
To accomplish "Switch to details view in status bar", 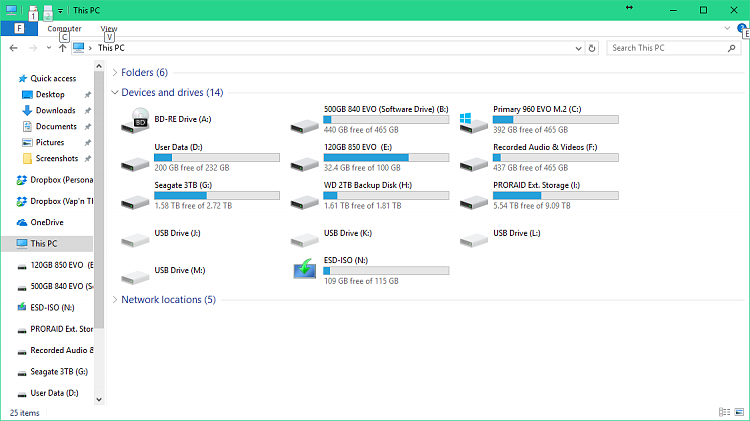I will tap(724, 412).
